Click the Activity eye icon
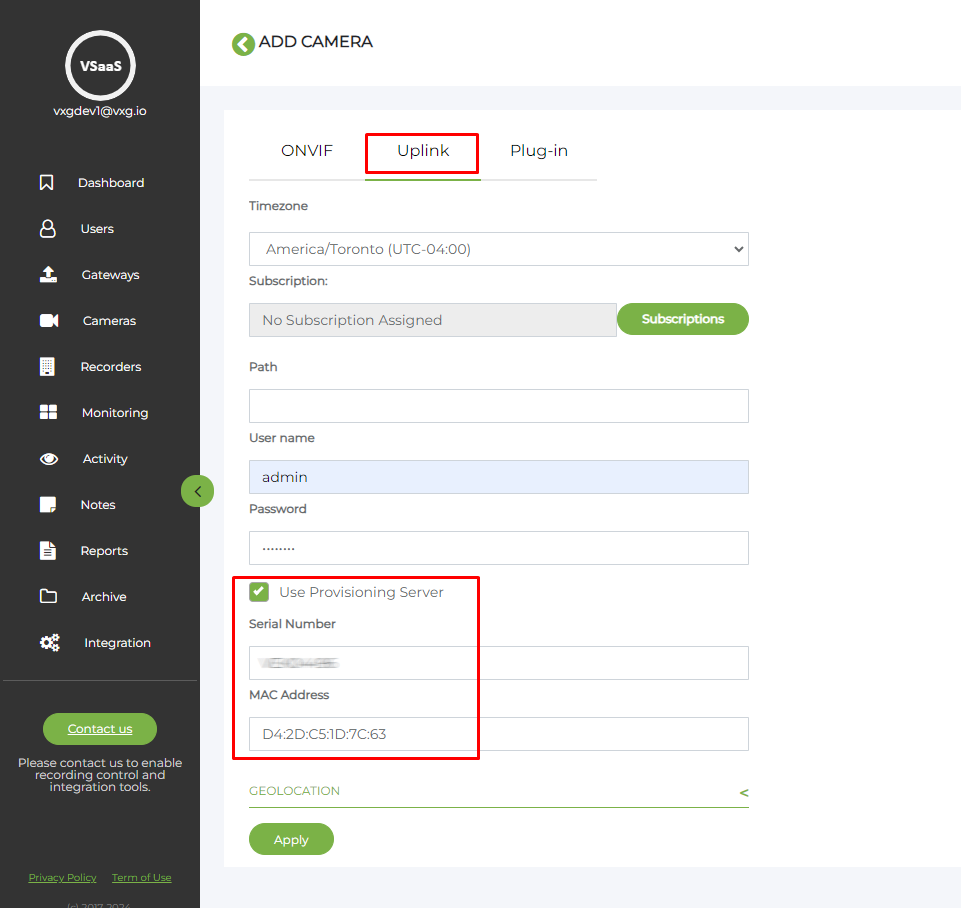Screen dimensions: 961x908 [x=49, y=459]
